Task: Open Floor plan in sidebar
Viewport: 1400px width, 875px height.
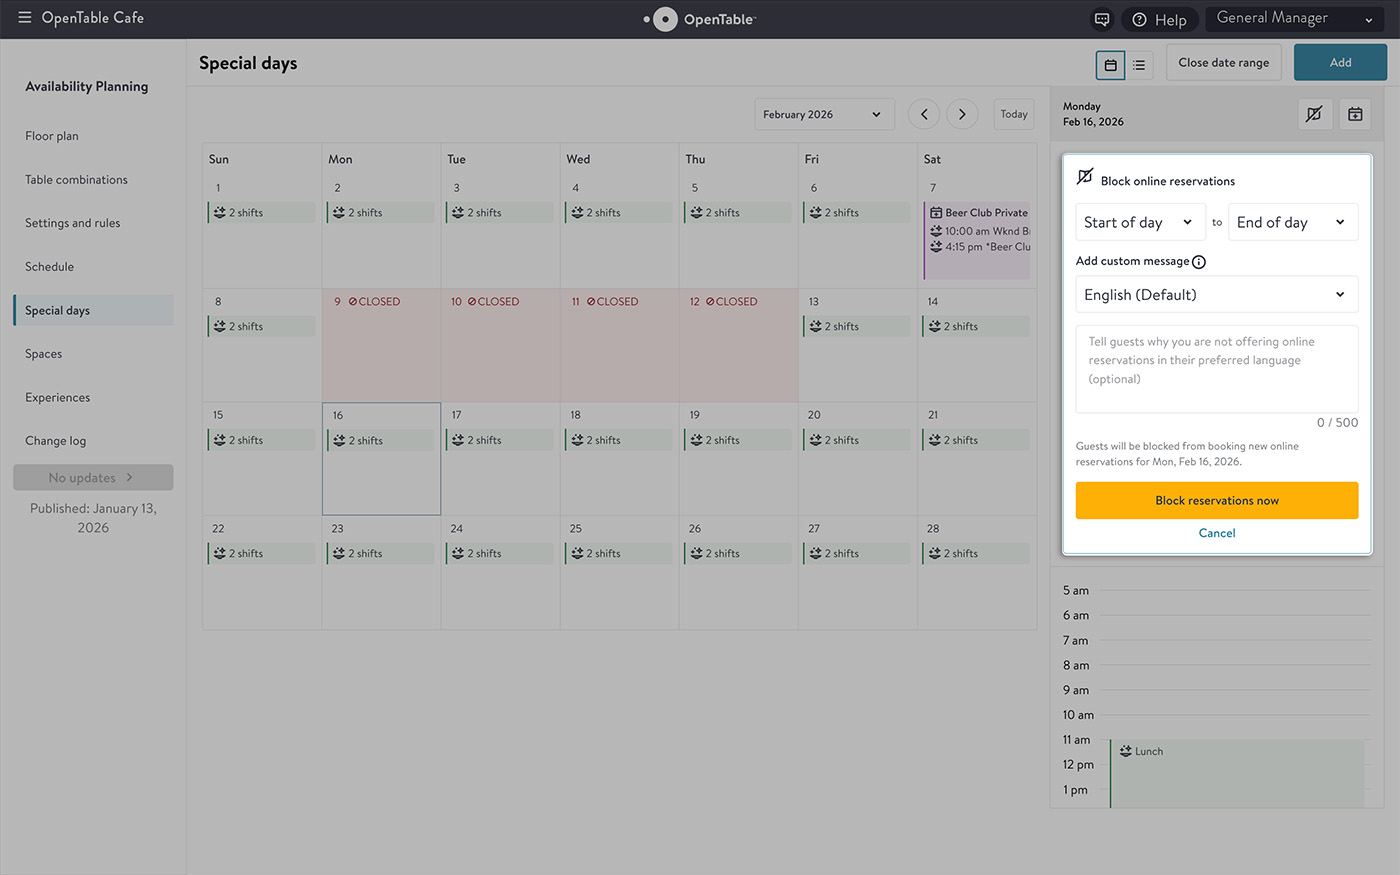Action: pyautogui.click(x=52, y=136)
